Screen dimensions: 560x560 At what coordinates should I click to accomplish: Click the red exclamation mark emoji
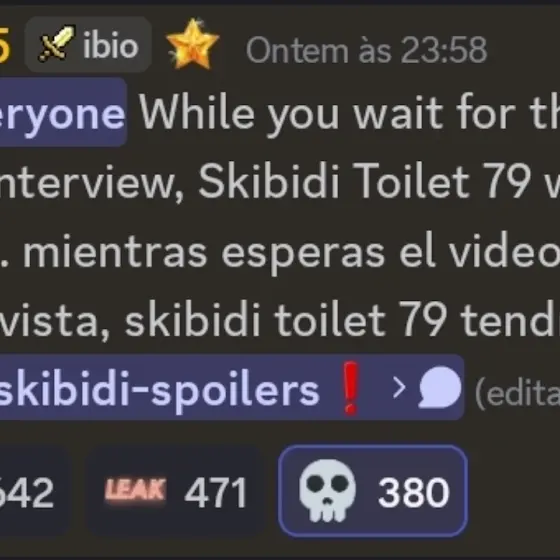pyautogui.click(x=350, y=388)
